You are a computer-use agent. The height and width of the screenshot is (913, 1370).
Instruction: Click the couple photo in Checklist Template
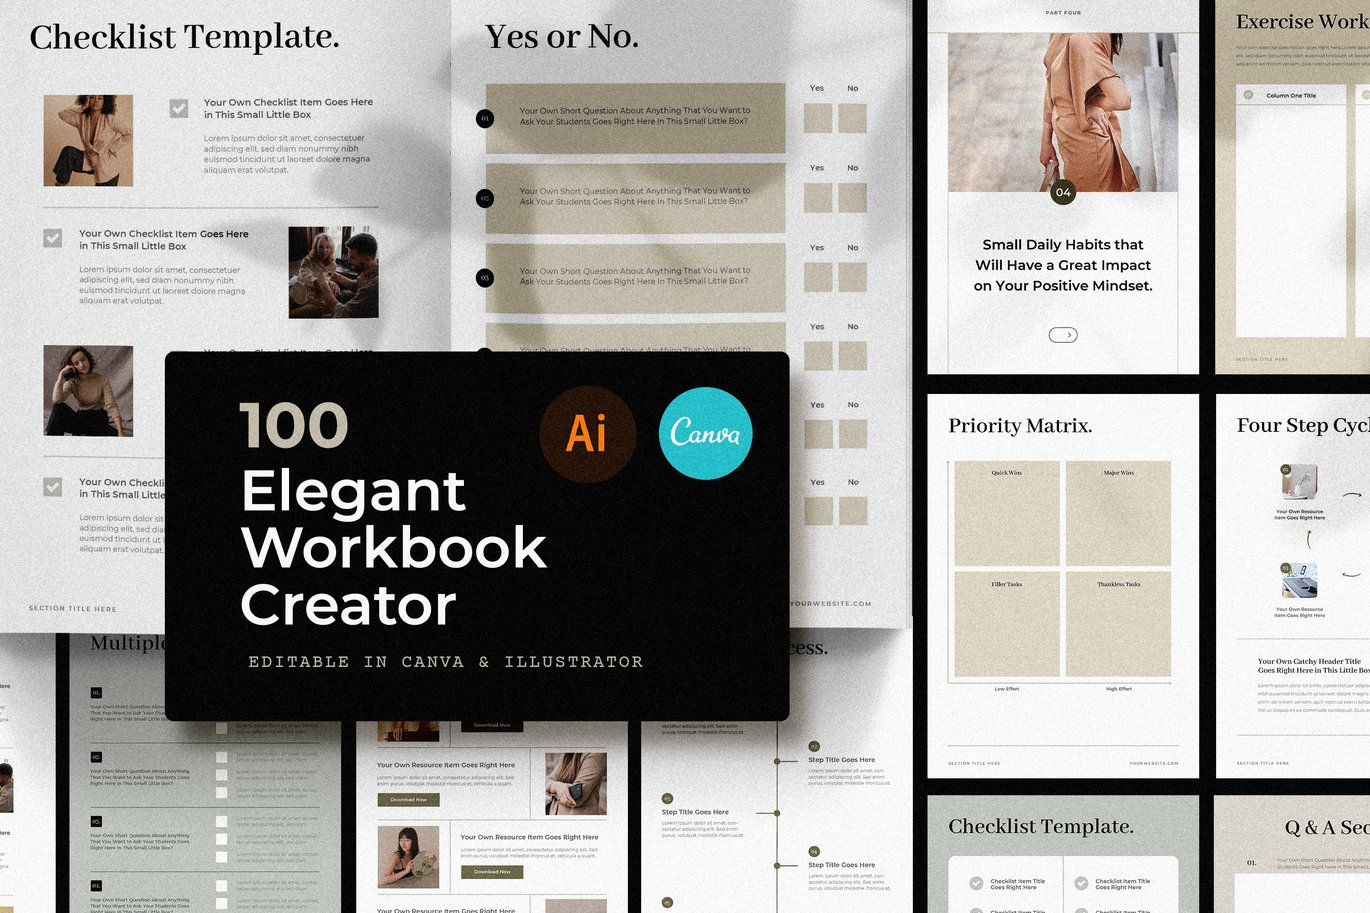click(334, 272)
